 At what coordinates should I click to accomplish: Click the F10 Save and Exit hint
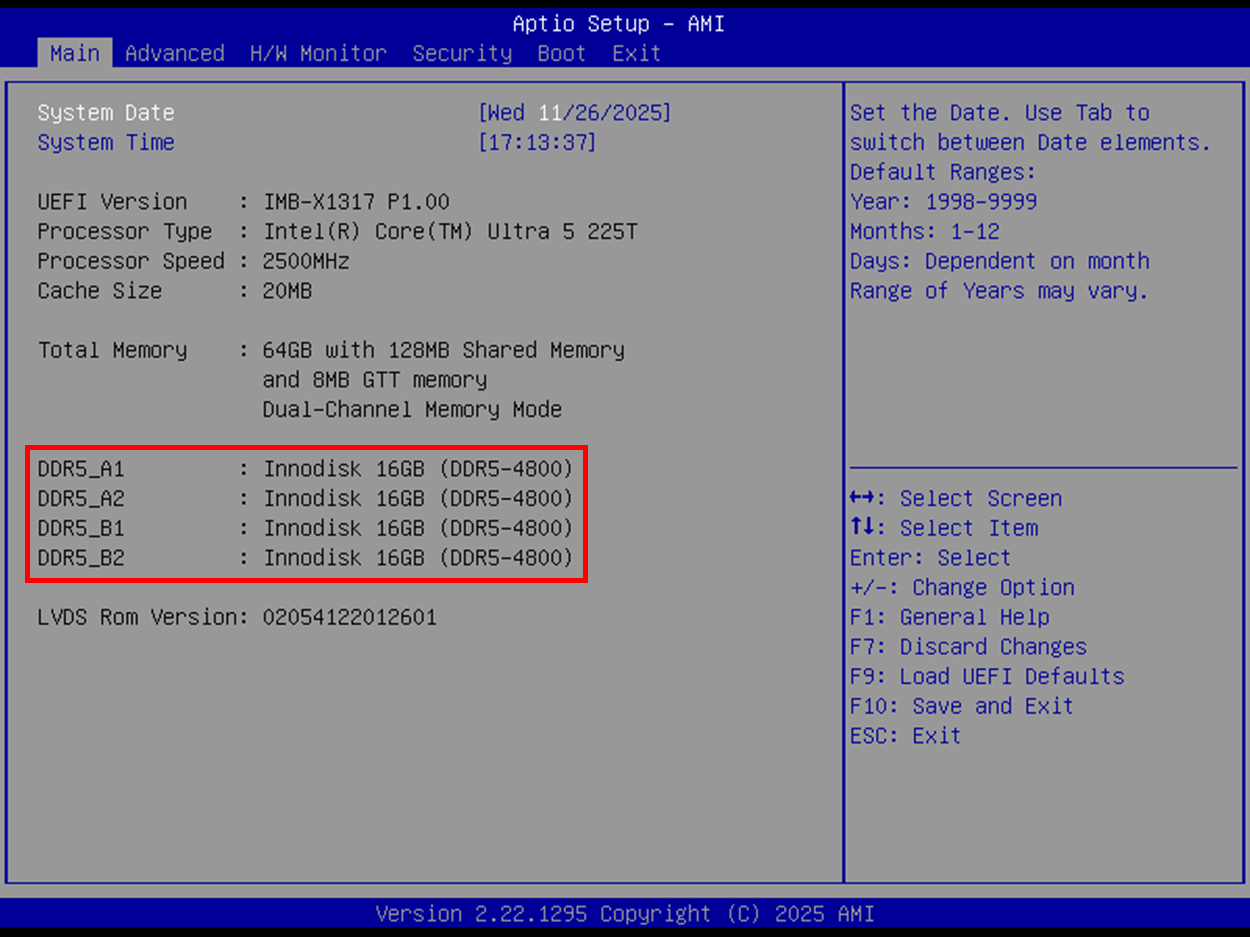(961, 706)
